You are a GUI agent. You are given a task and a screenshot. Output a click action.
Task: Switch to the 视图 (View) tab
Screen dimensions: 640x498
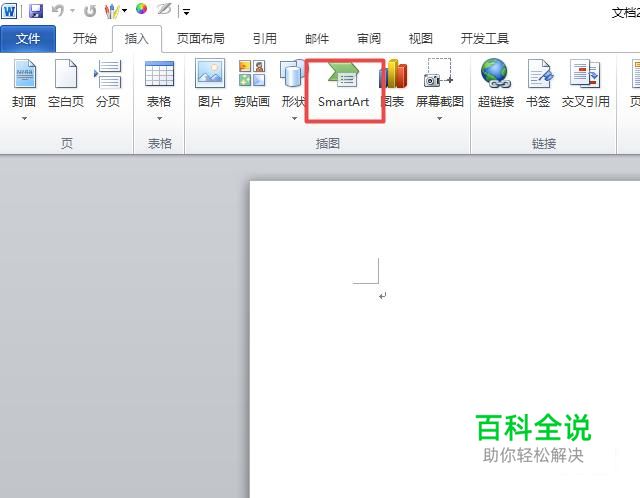coord(420,39)
